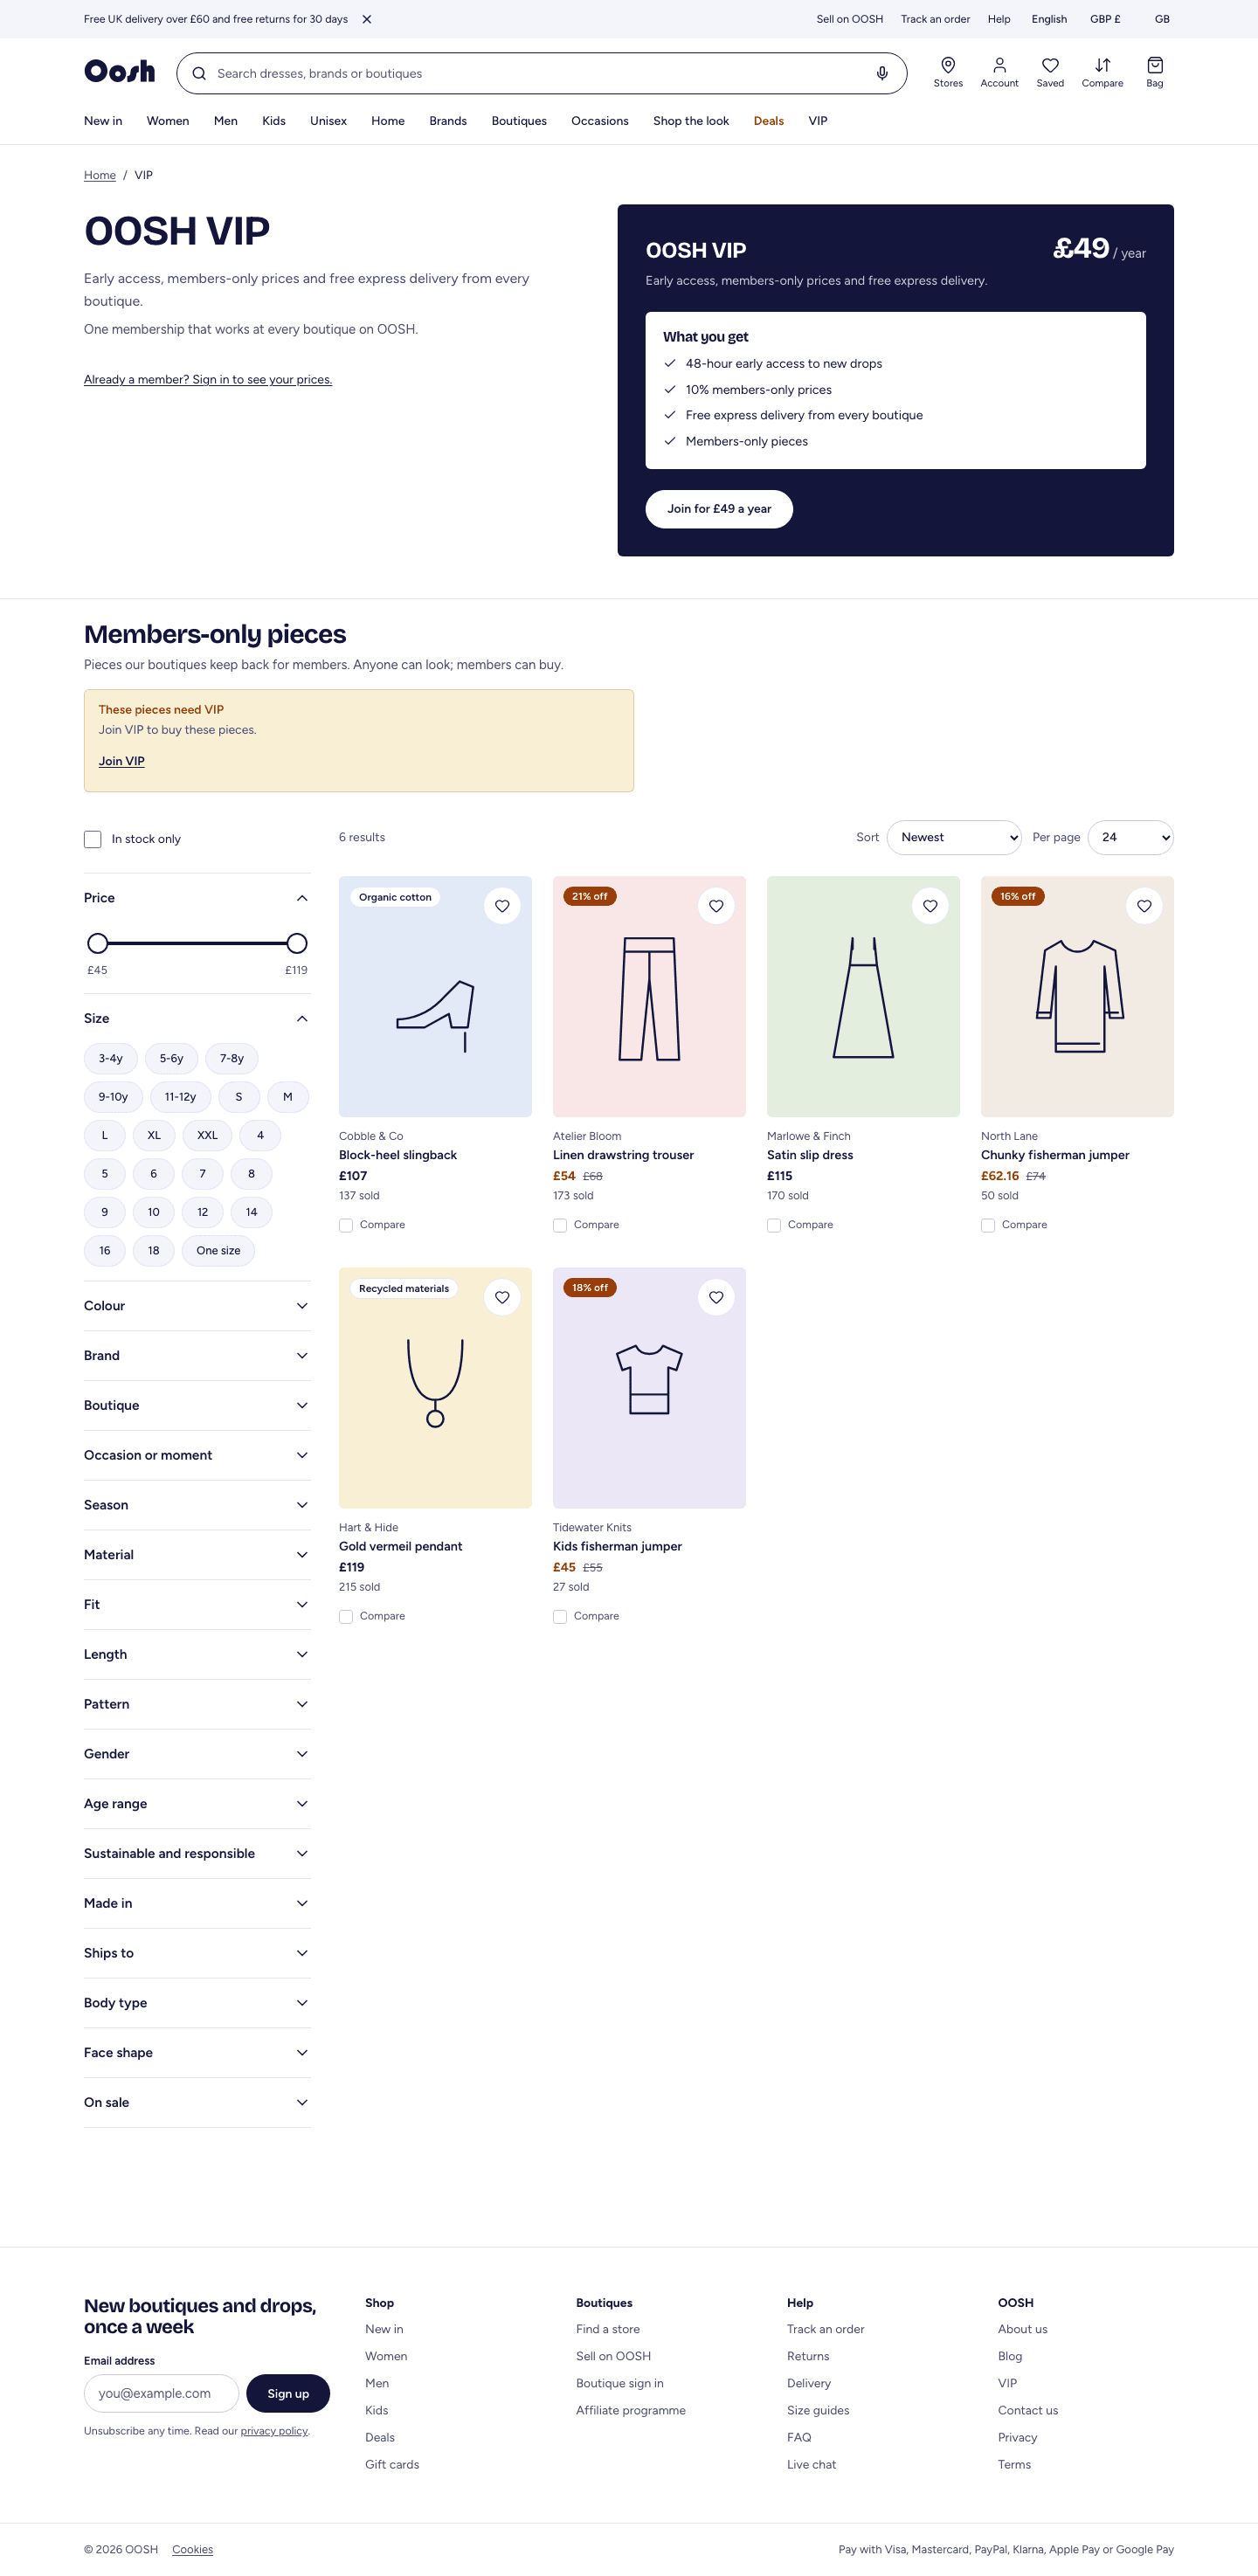The image size is (1258, 2576).
Task: Click Already a member sign in link
Action: point(208,380)
